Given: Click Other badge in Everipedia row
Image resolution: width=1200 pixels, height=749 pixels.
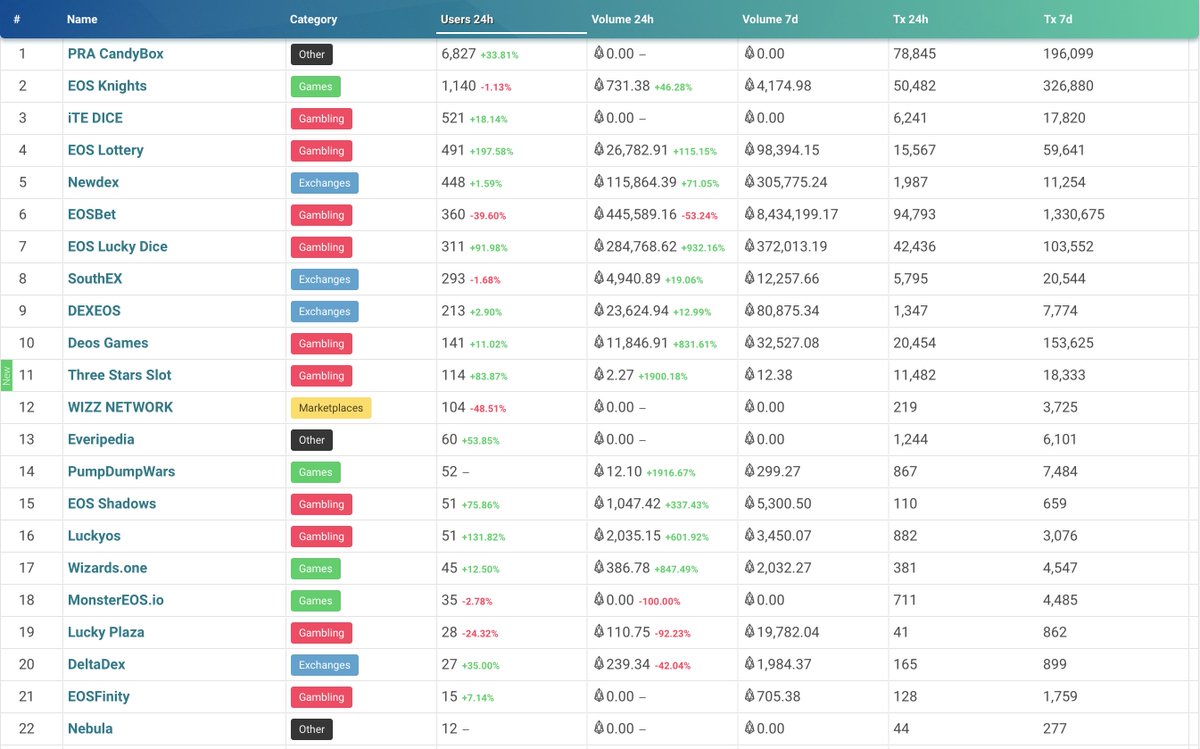Looking at the screenshot, I should [x=311, y=440].
